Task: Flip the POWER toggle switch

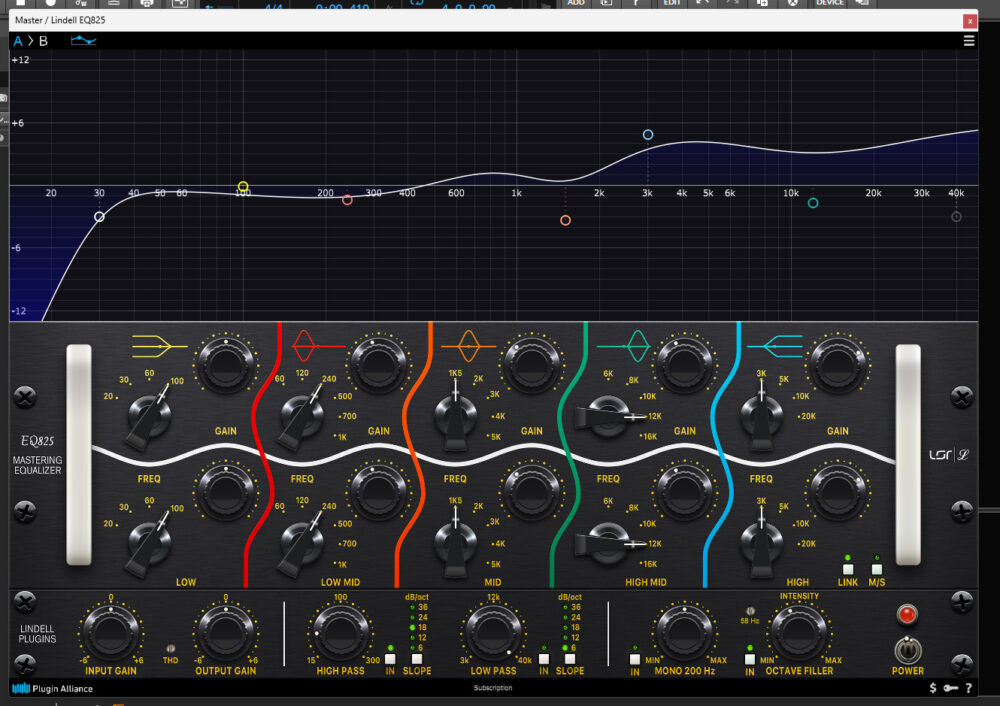Action: click(908, 650)
